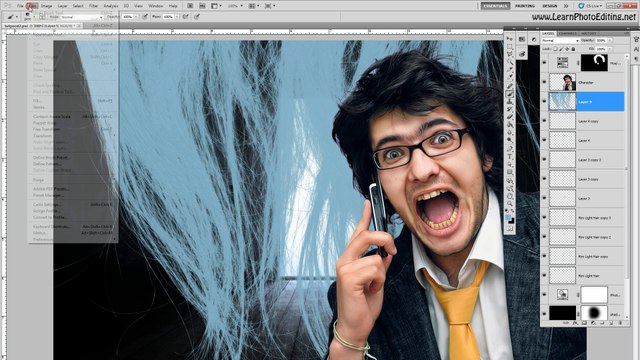Image resolution: width=640 pixels, height=360 pixels.
Task: Click the Add layer style fx icon
Action: [575, 323]
